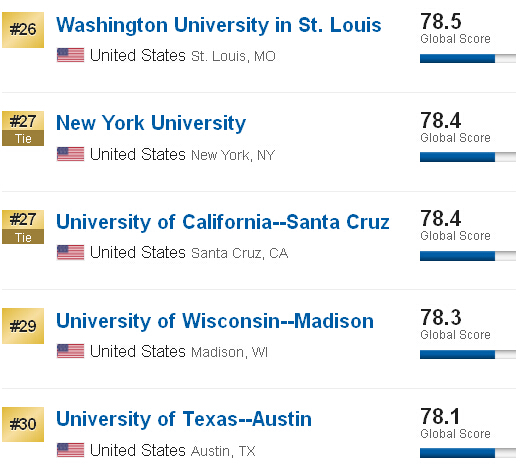The image size is (522, 469).
Task: Open the University of Texas--Austin link
Action: point(184,419)
